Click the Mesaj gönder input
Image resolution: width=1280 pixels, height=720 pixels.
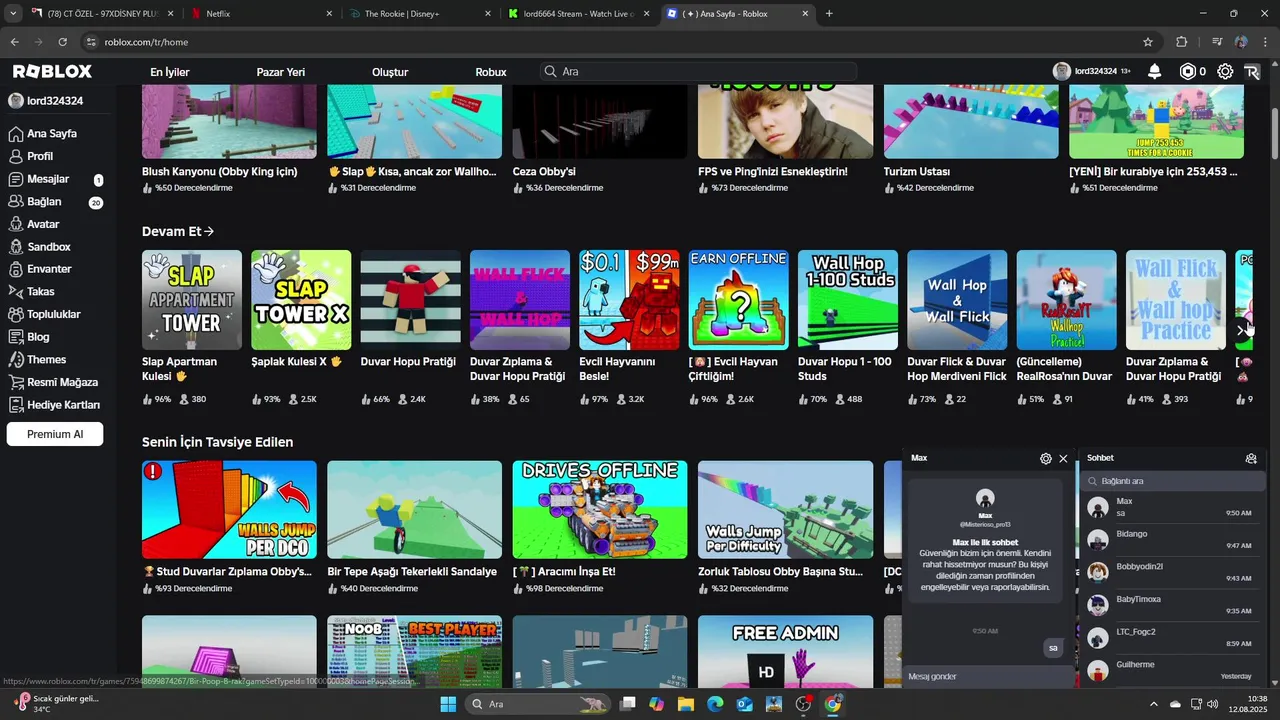[987, 677]
